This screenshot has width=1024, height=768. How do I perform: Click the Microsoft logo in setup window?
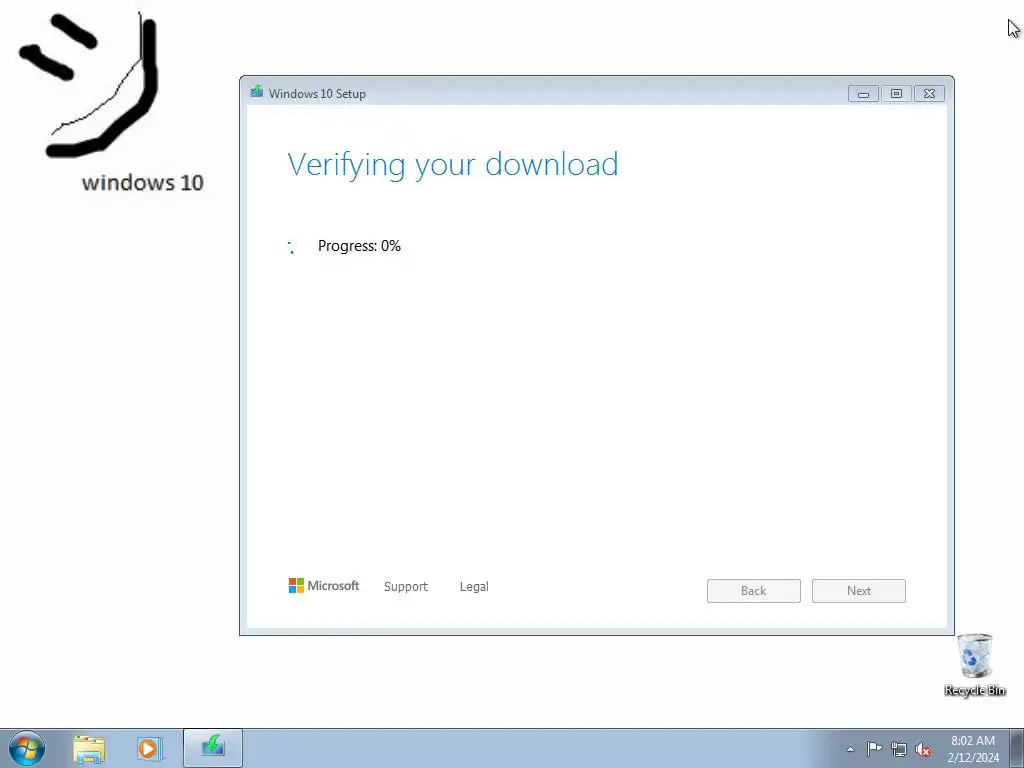tap(324, 586)
